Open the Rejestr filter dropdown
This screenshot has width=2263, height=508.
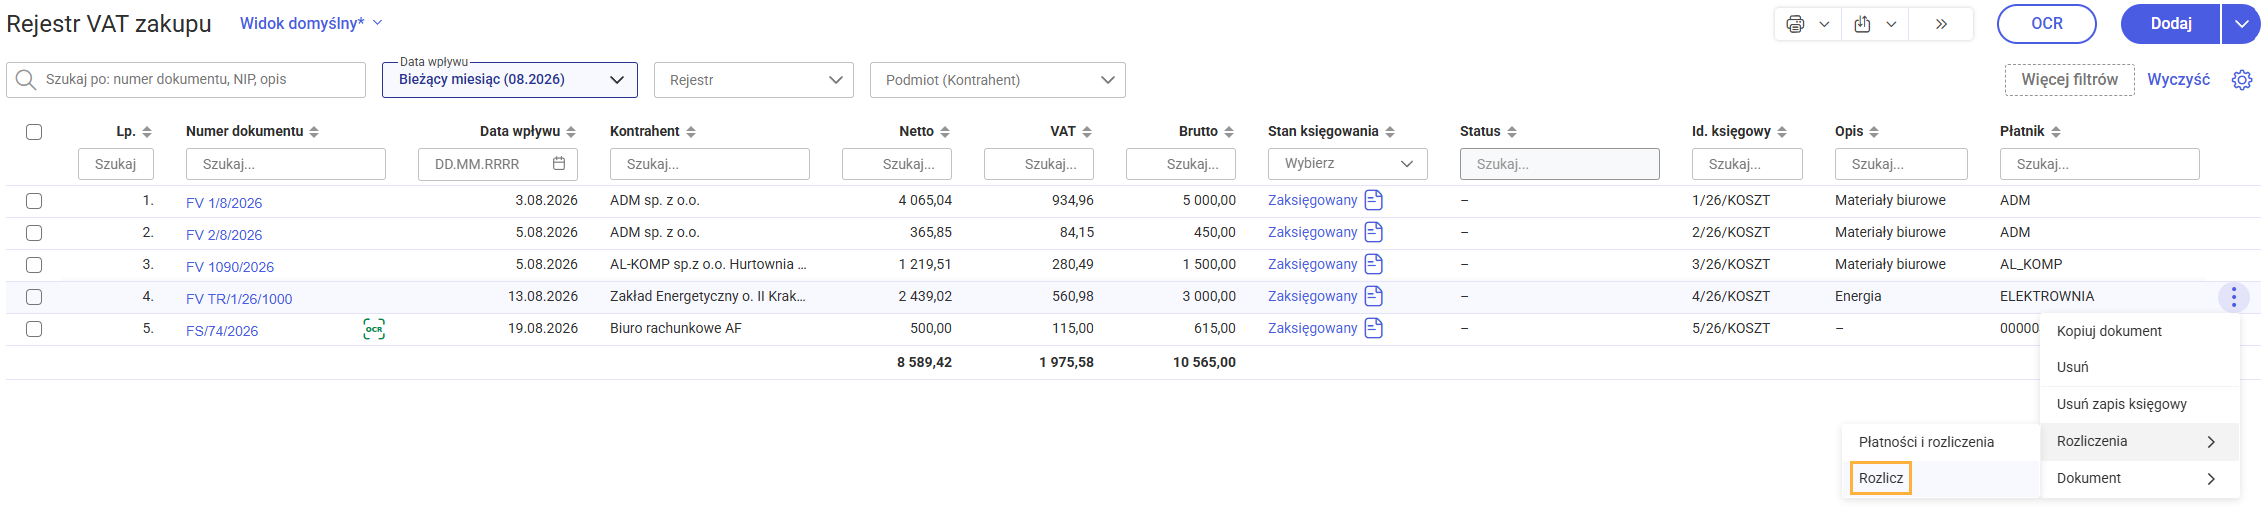[754, 80]
